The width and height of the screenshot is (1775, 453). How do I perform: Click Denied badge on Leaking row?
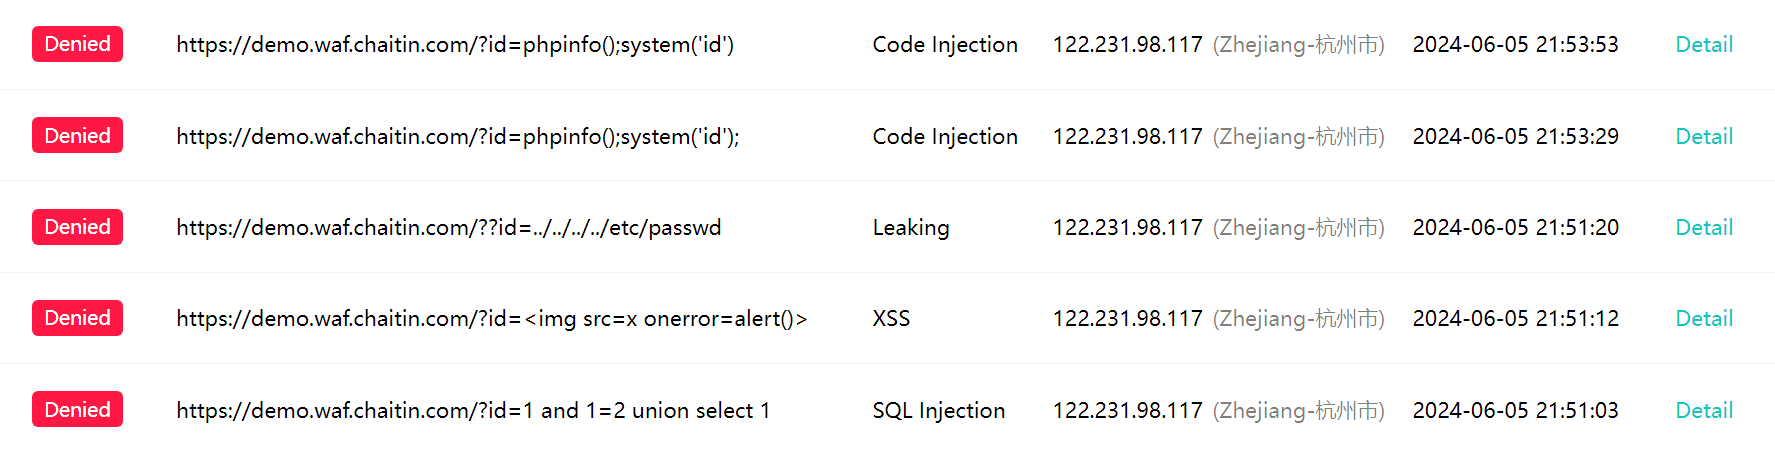(x=77, y=227)
